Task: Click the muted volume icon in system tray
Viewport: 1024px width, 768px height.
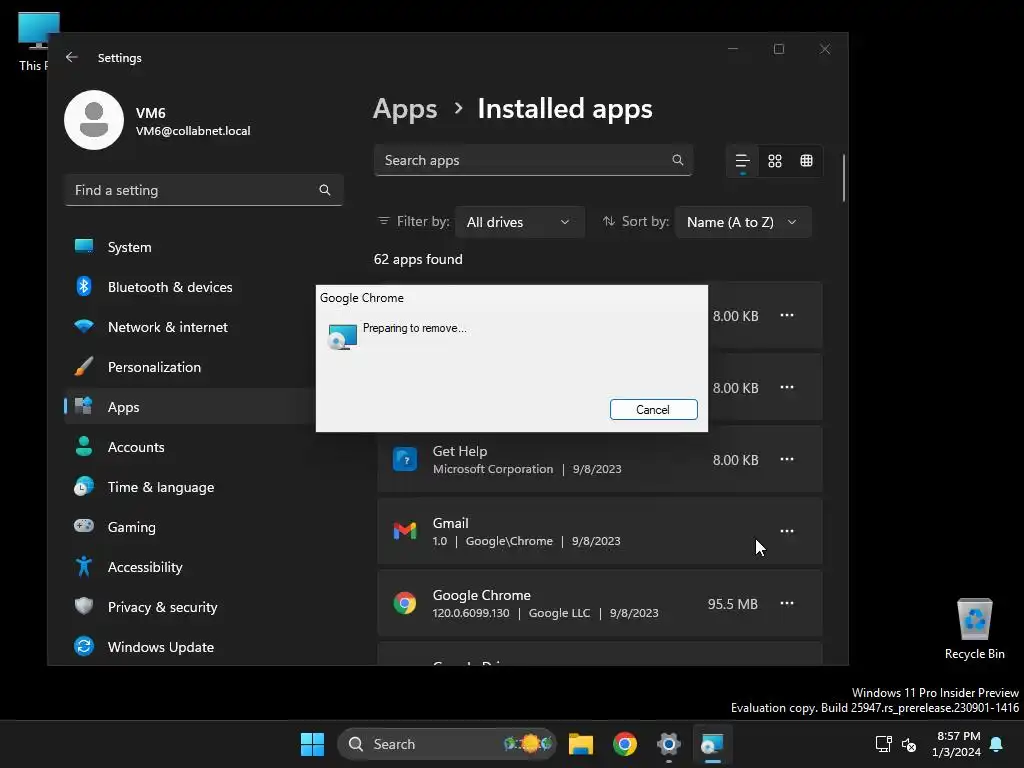Action: 908,744
